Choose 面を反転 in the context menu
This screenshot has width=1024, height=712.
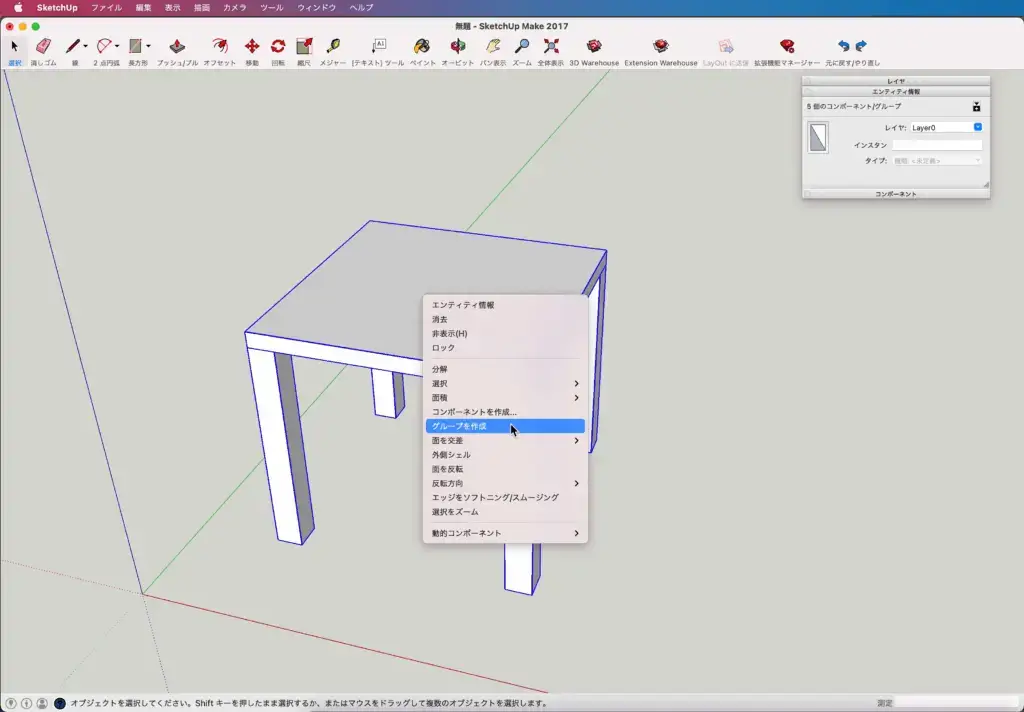click(x=505, y=469)
